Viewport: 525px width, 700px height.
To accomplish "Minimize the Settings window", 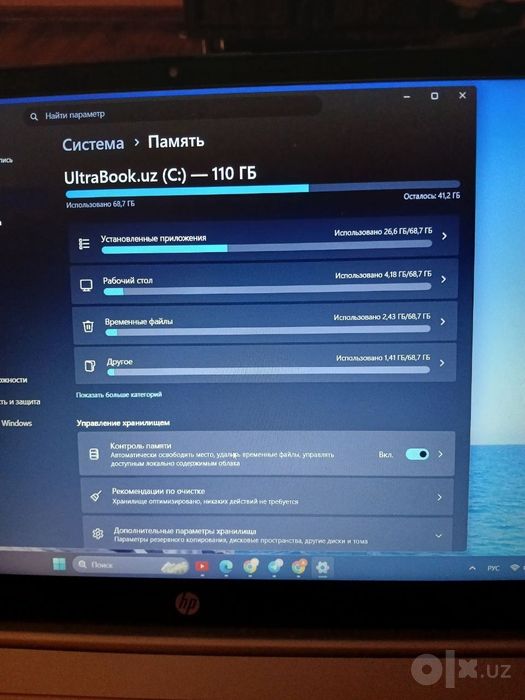I will click(x=407, y=97).
